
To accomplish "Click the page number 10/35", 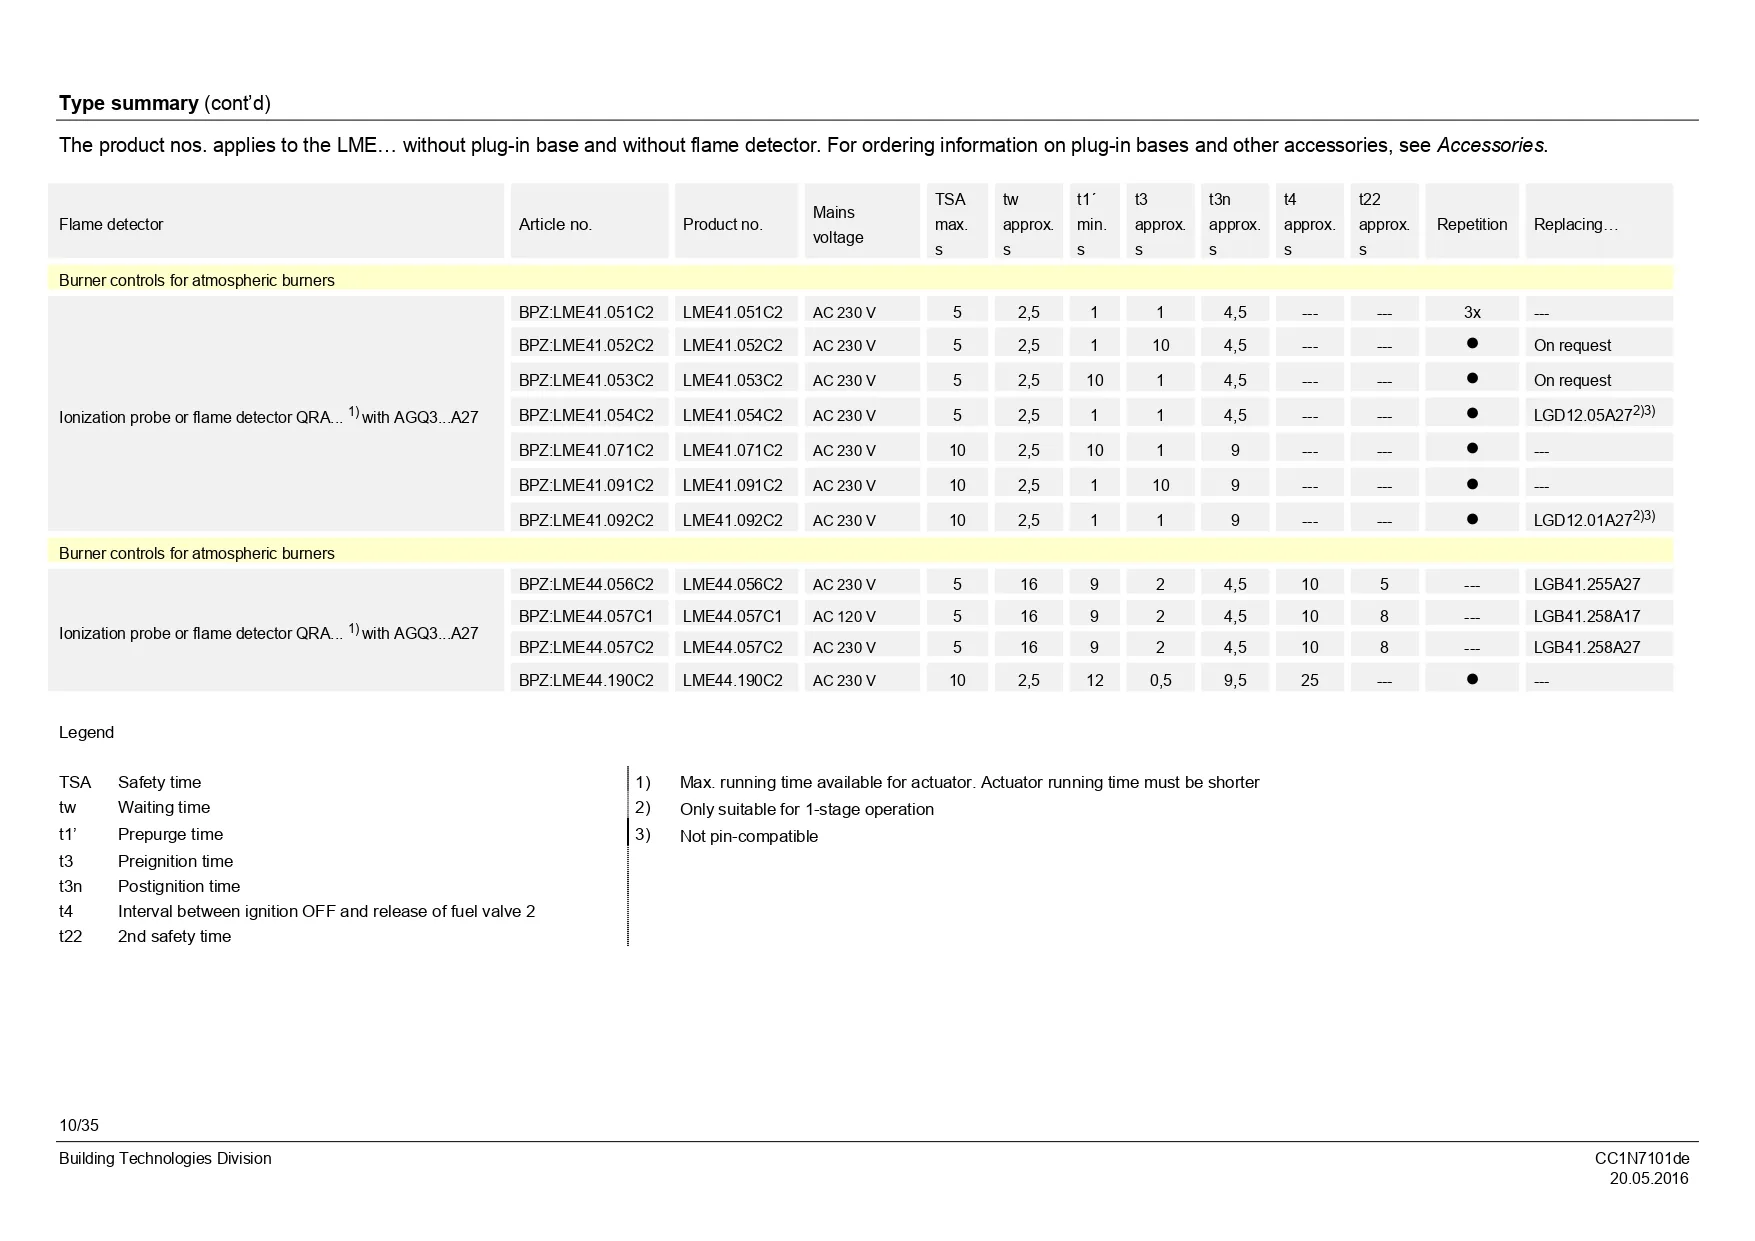I will [x=79, y=1125].
